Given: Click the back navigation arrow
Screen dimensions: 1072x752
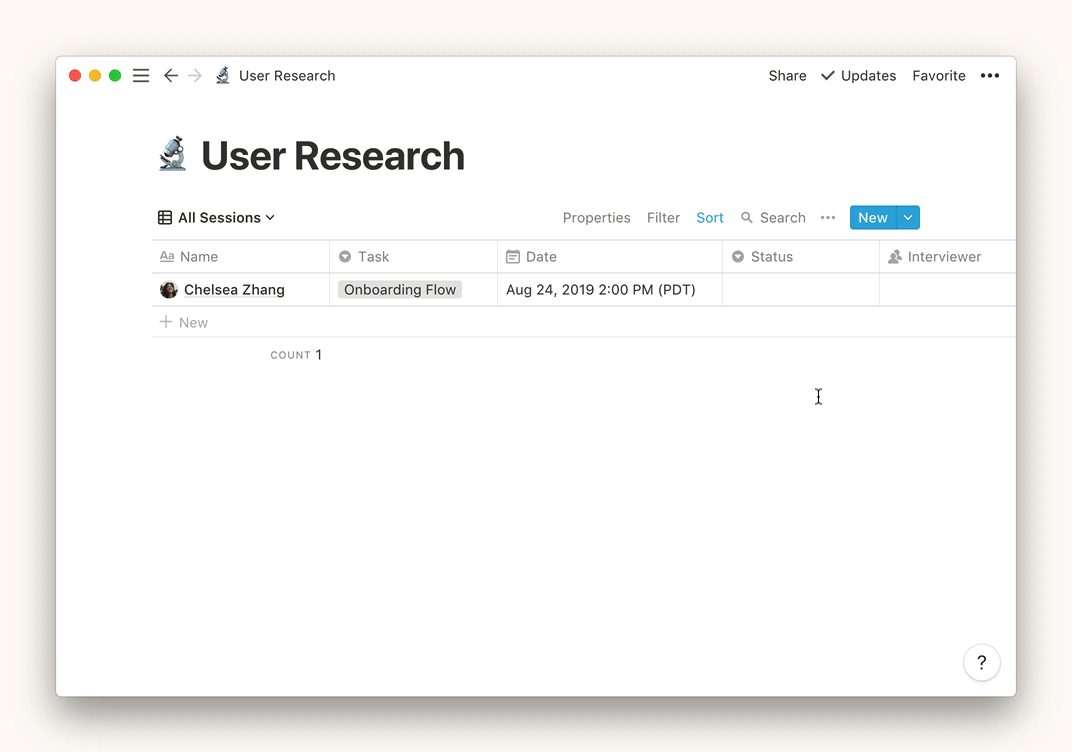Looking at the screenshot, I should coord(171,76).
